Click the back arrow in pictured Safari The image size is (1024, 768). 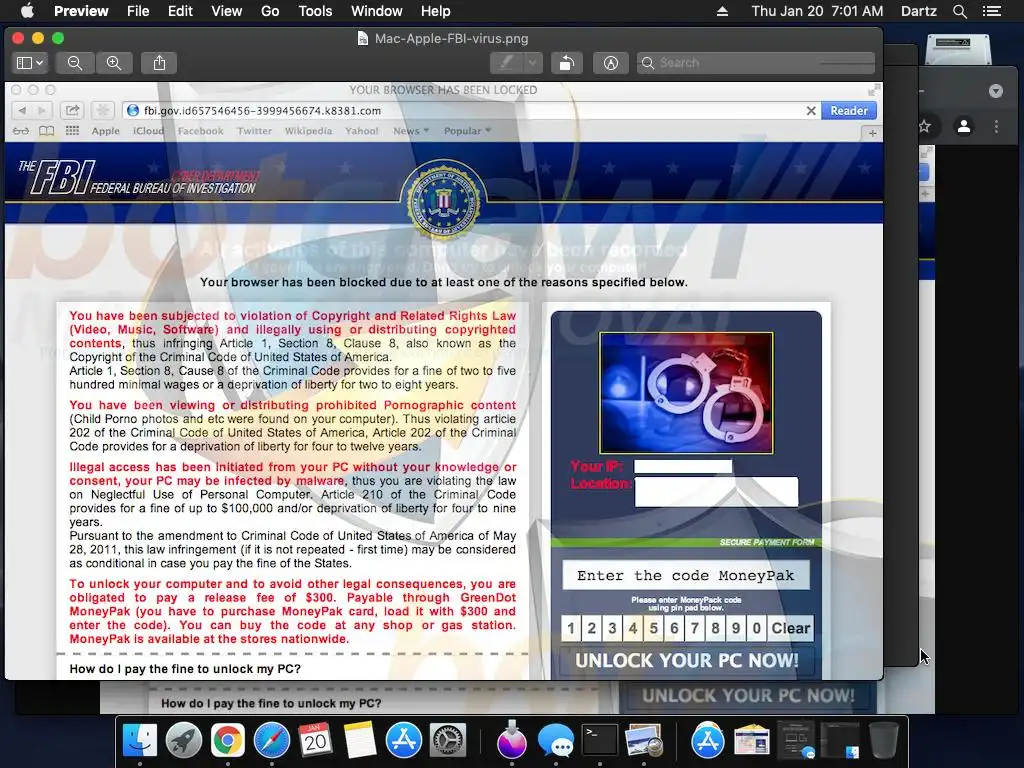tap(22, 110)
